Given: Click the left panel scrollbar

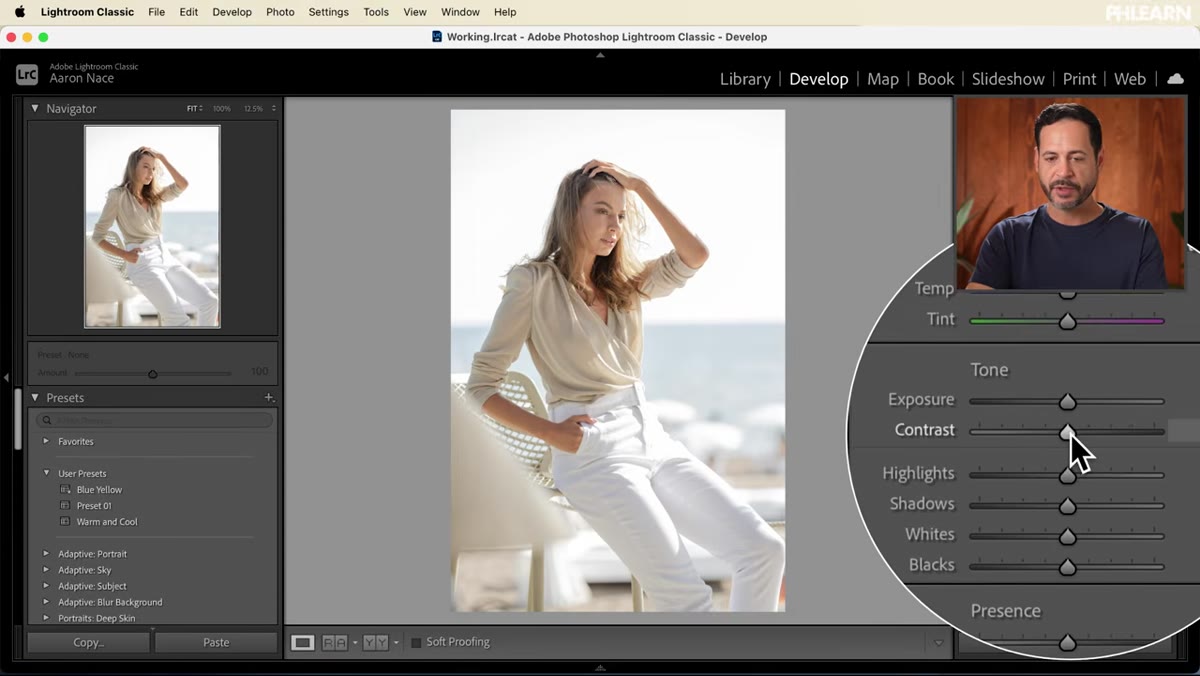Looking at the screenshot, I should 17,420.
